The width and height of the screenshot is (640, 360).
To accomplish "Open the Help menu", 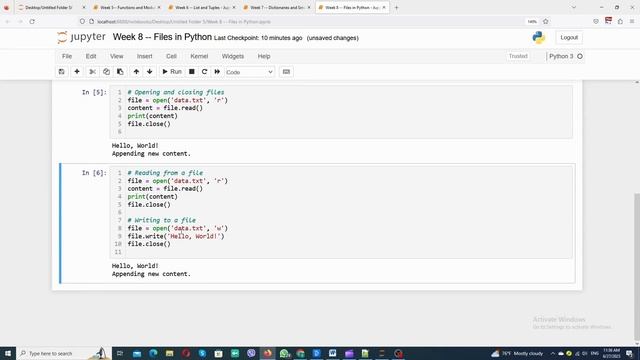I will tap(264, 56).
